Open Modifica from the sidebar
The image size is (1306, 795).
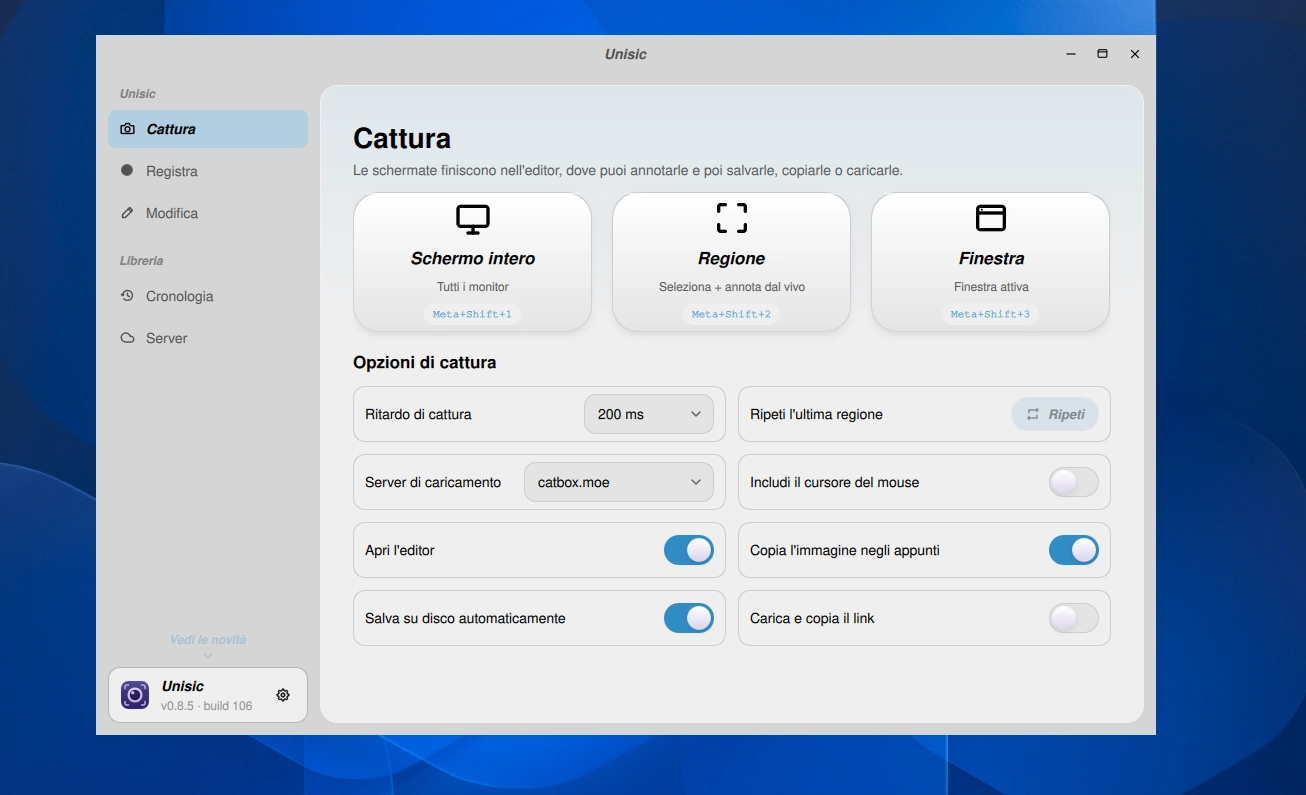click(208, 213)
